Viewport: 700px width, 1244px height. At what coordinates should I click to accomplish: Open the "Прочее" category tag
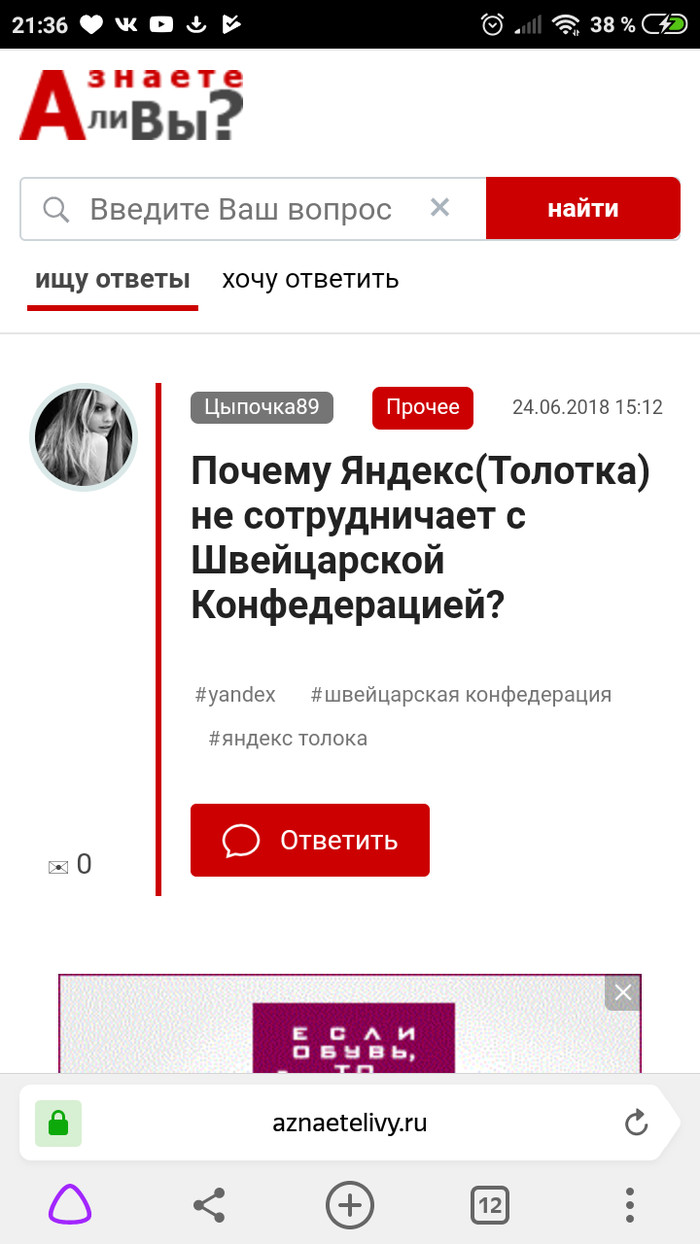click(x=422, y=407)
